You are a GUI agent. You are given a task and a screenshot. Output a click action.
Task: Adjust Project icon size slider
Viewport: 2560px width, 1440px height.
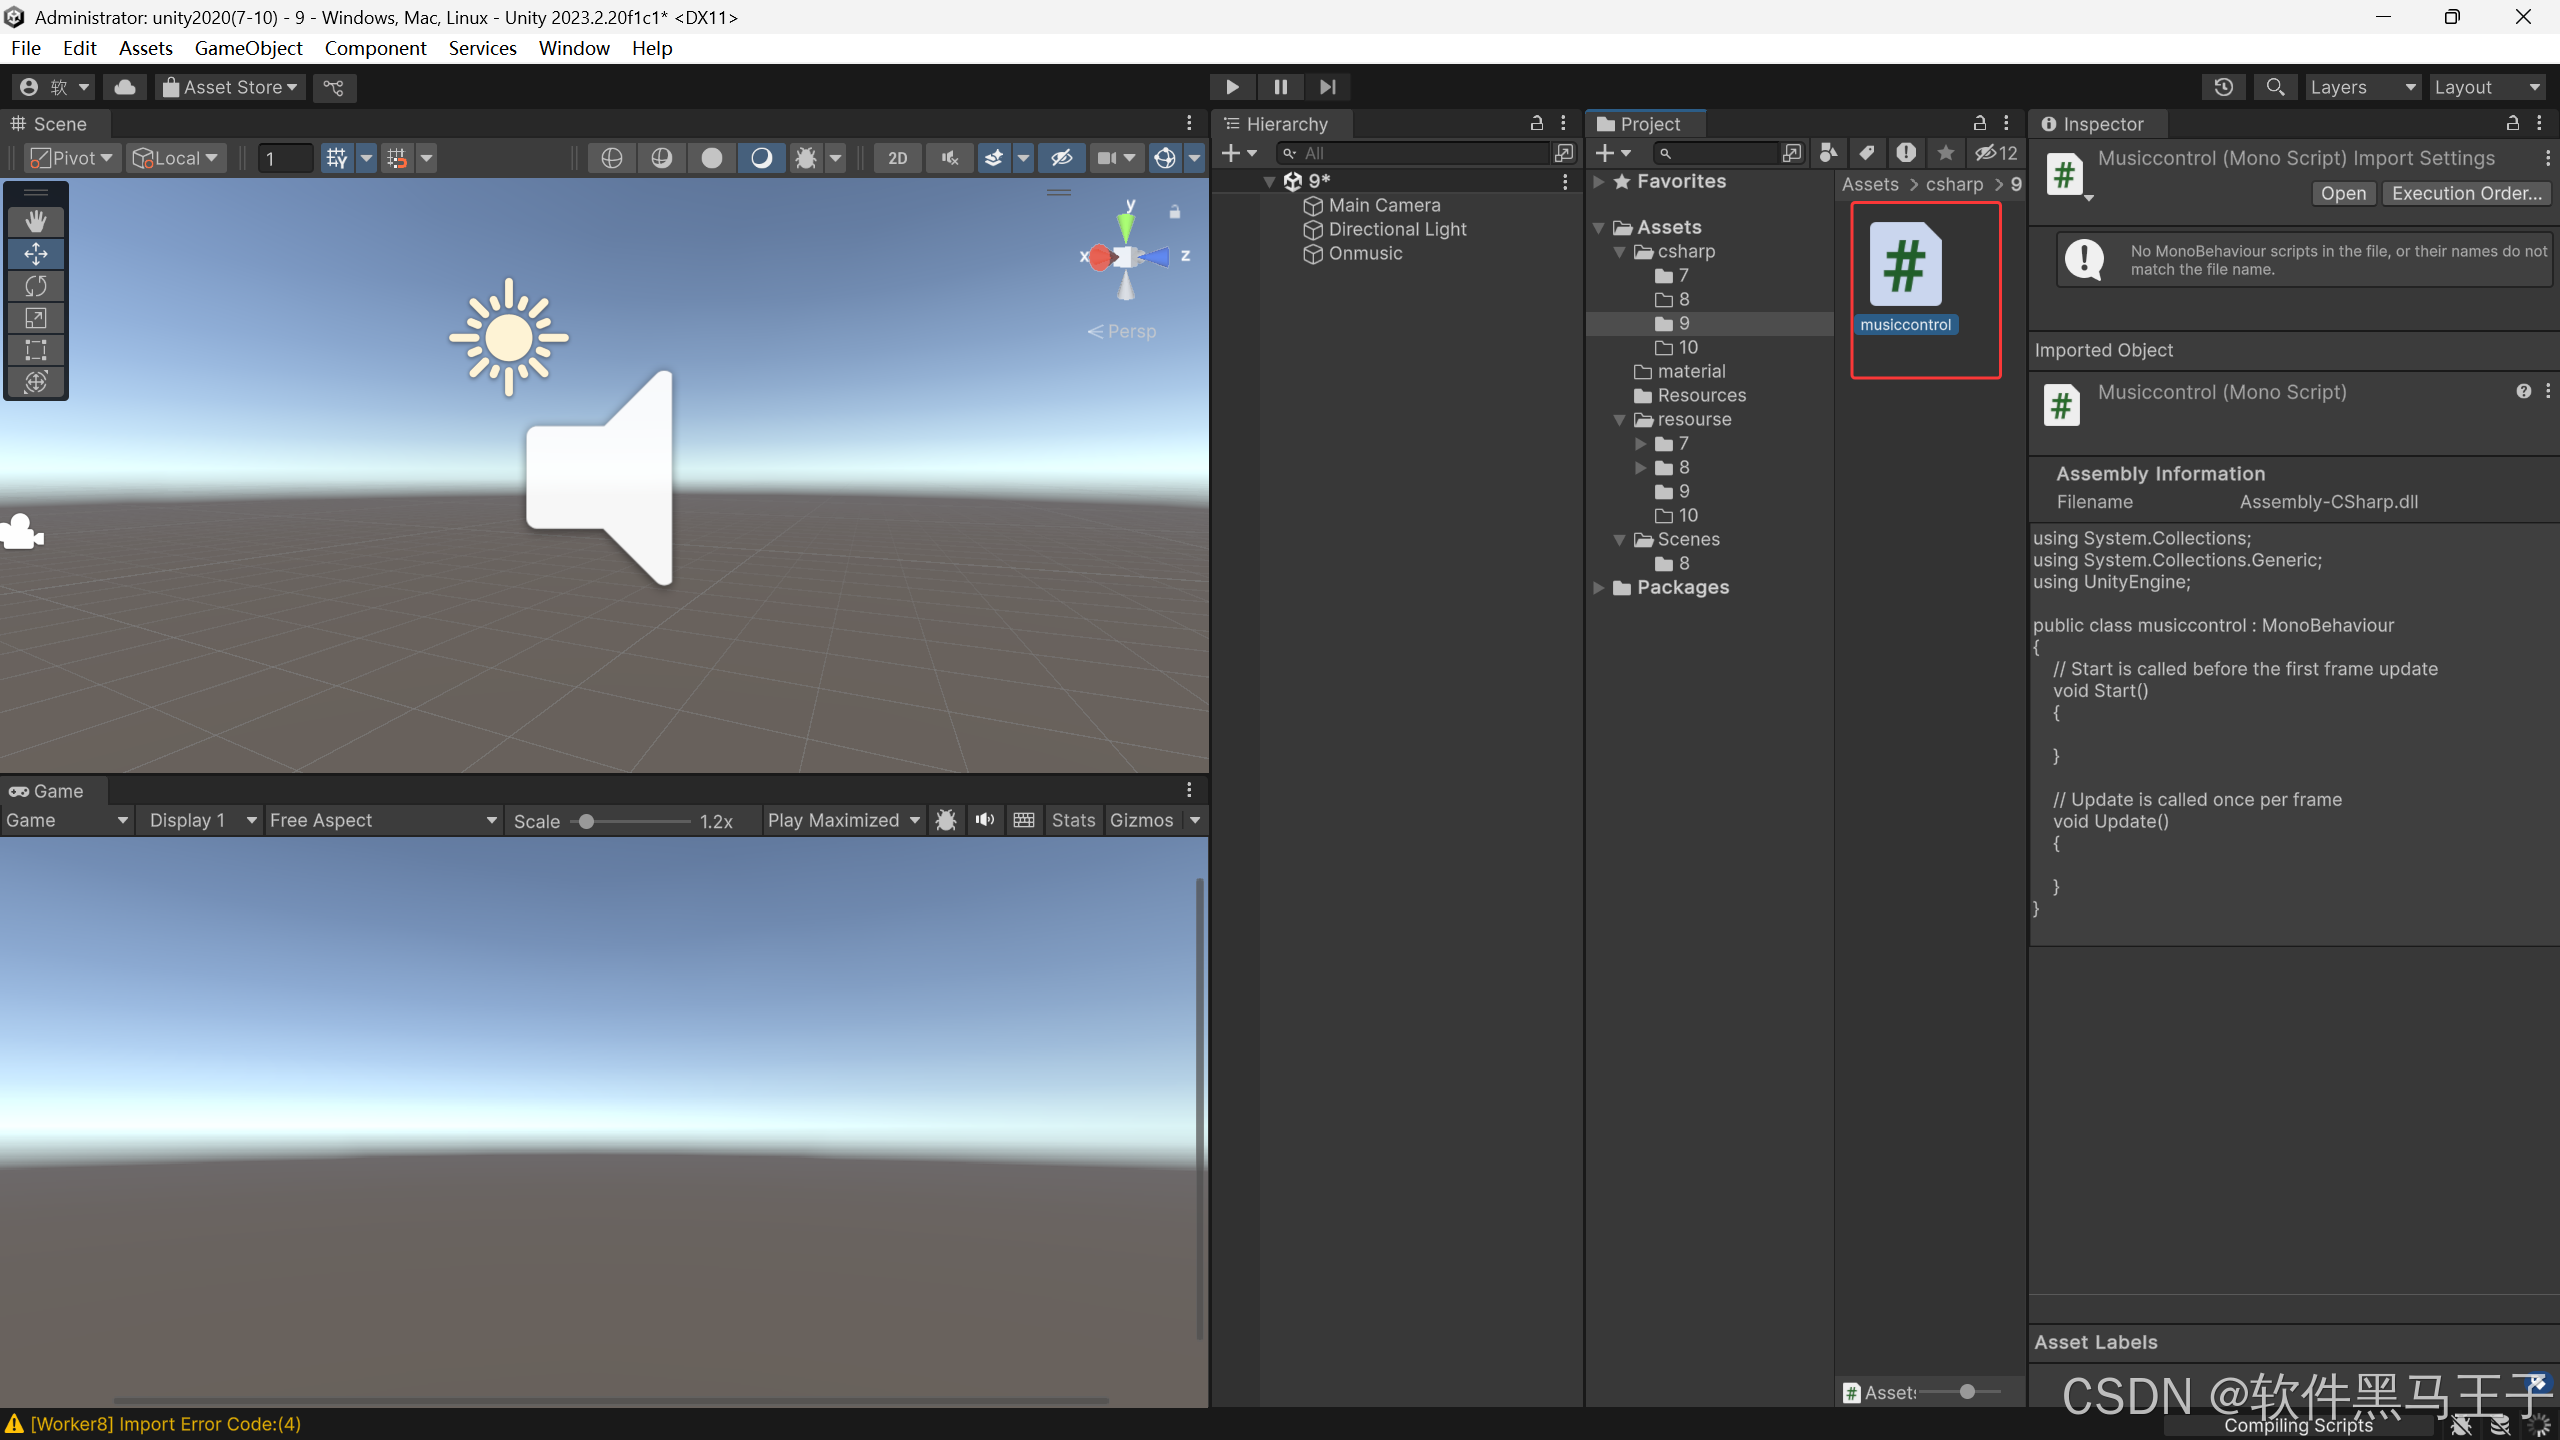click(x=1960, y=1392)
